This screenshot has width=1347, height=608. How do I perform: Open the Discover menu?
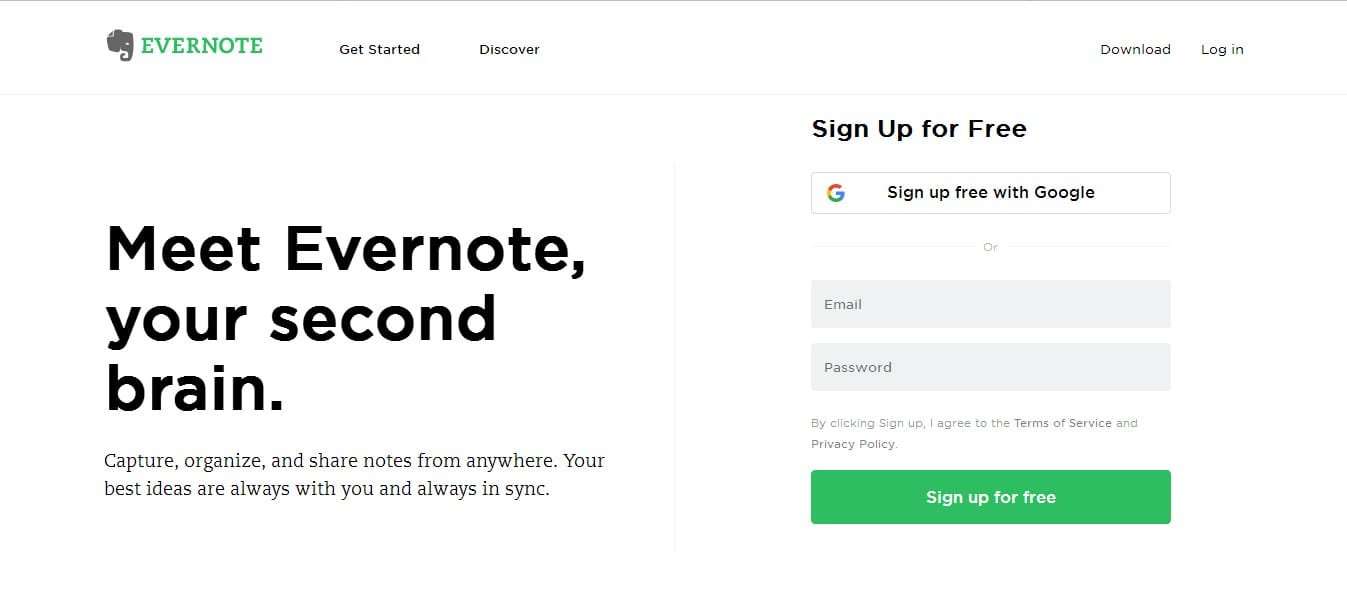pos(509,49)
